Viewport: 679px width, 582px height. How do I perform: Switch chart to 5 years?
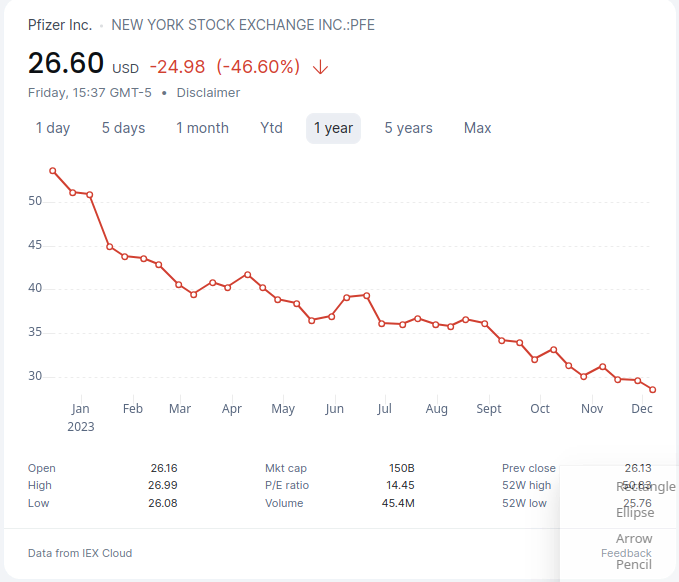(x=408, y=128)
